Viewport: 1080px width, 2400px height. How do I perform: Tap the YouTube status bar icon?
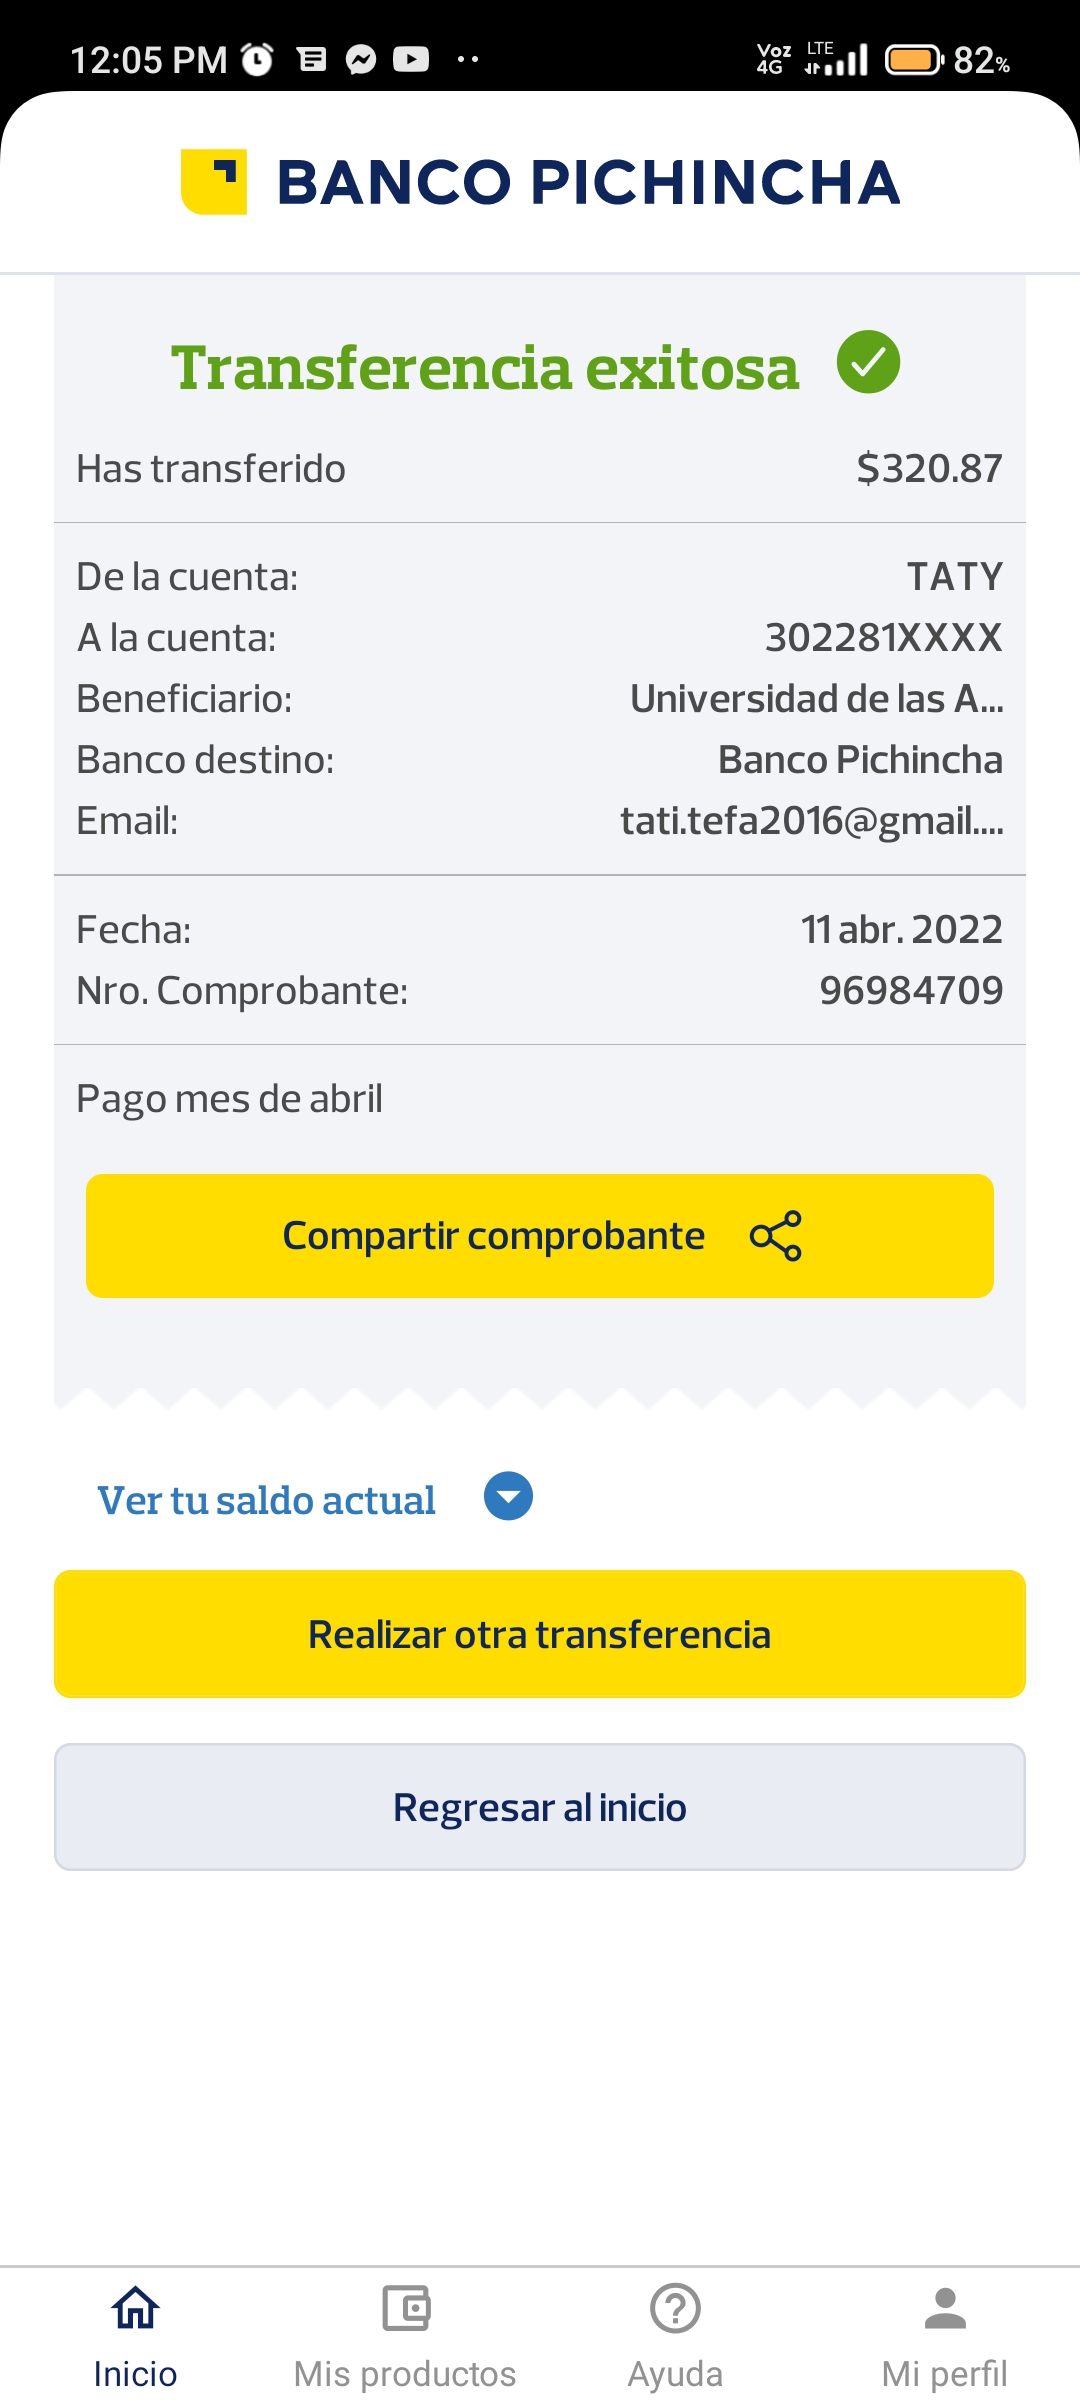coord(411,60)
